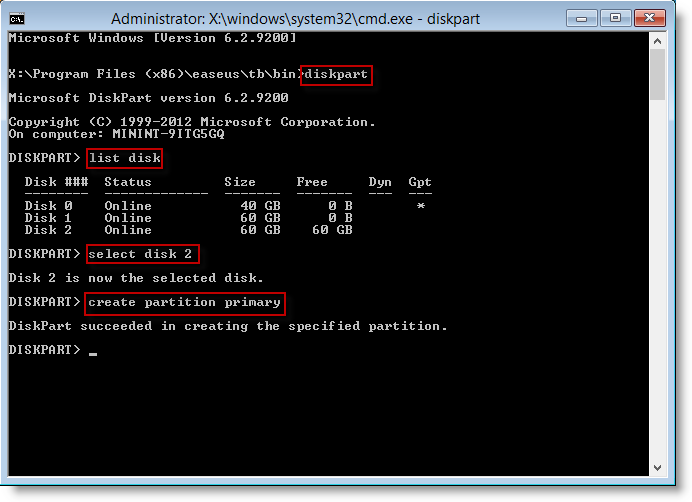The height and width of the screenshot is (502, 692).
Task: Click 'Disk 2 is now the selected disk' message
Action: 136,277
